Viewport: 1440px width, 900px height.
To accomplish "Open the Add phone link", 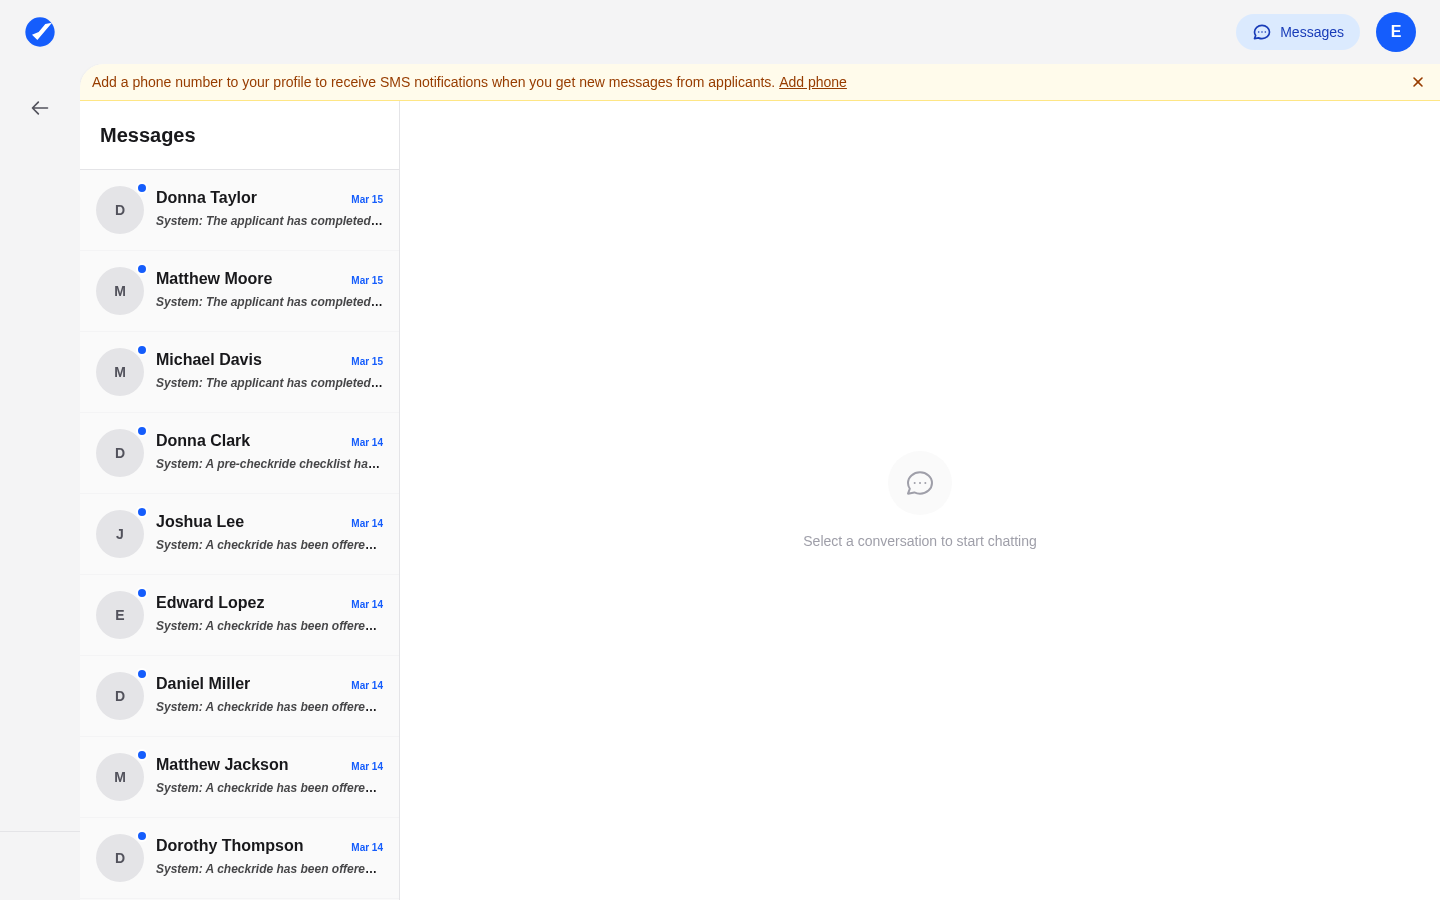I will pos(812,82).
